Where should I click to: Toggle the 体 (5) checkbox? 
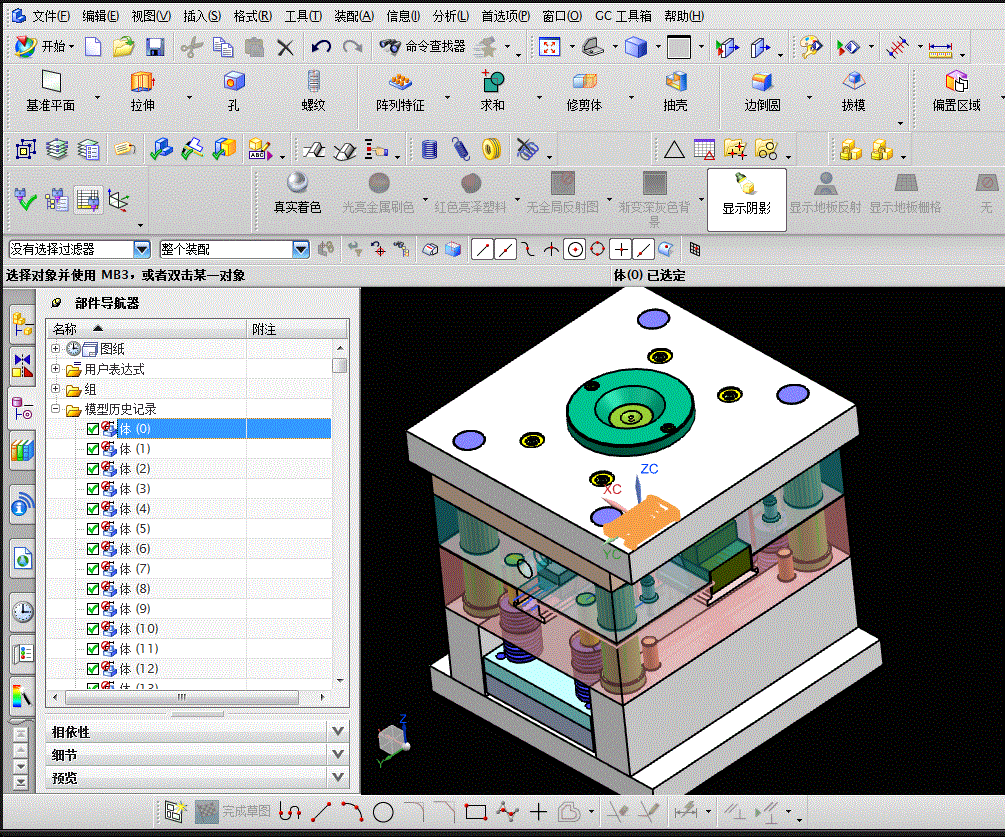(x=93, y=529)
